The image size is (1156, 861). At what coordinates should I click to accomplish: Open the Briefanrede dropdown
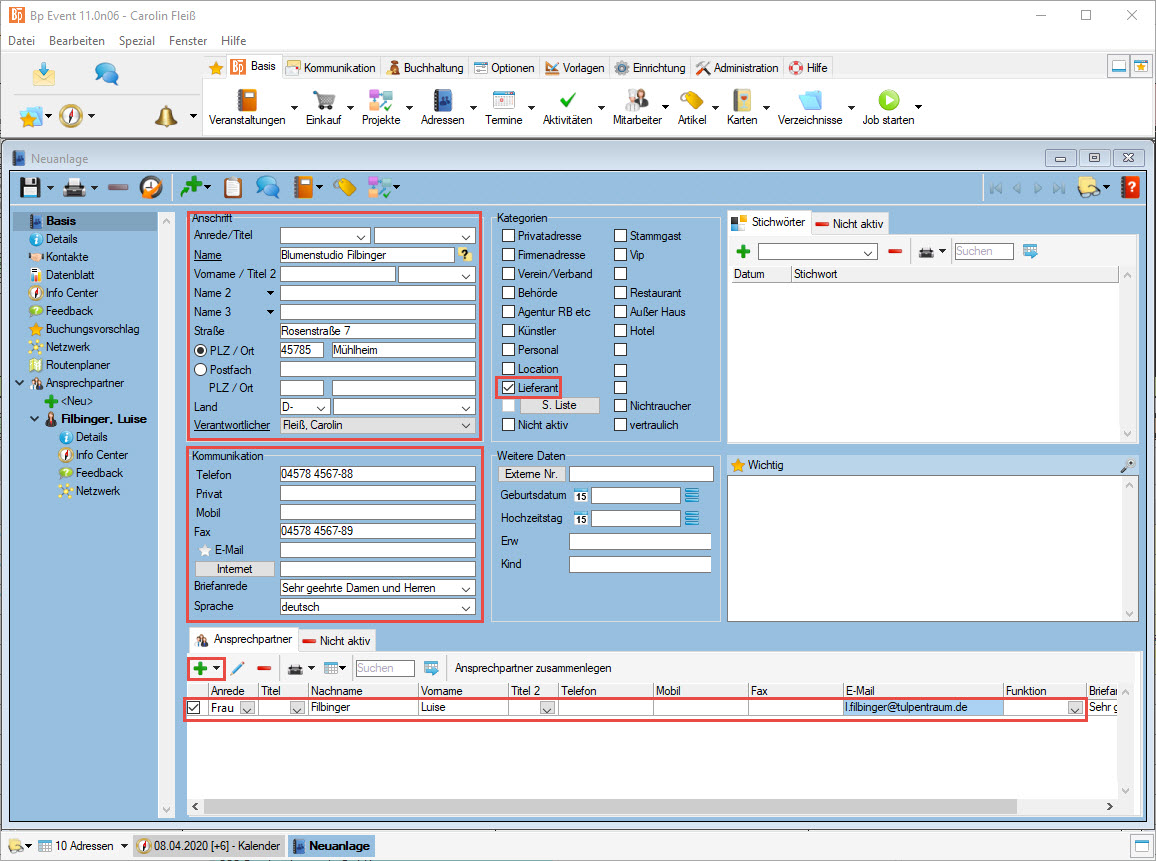click(466, 588)
